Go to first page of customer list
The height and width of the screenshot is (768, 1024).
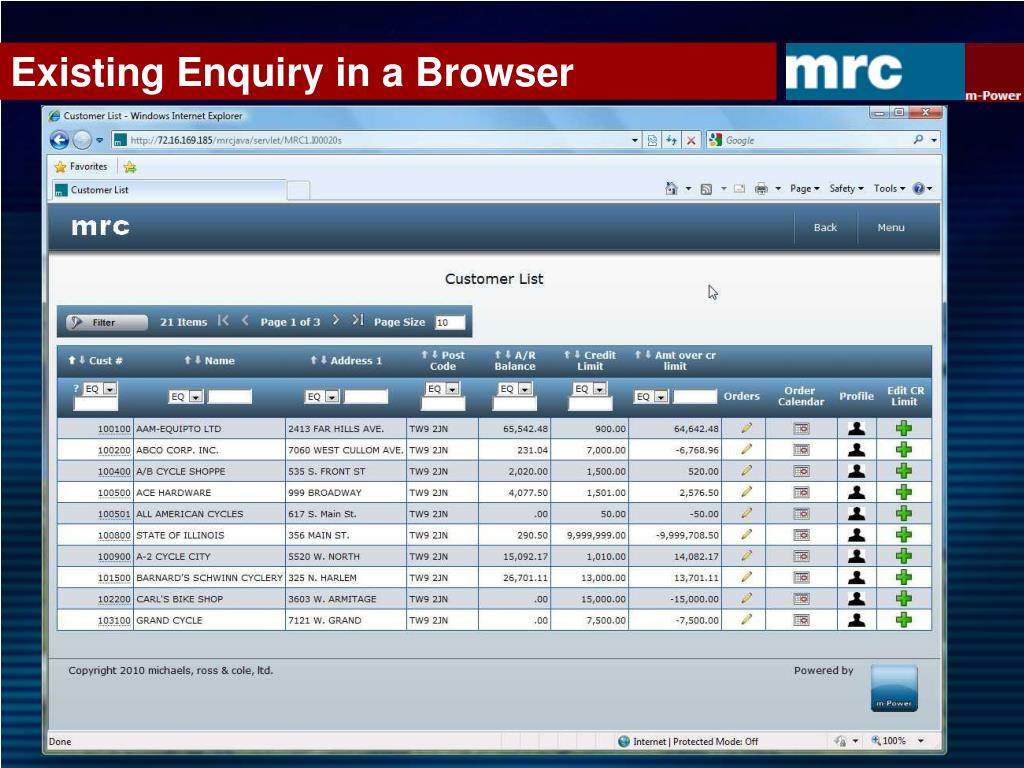click(223, 321)
